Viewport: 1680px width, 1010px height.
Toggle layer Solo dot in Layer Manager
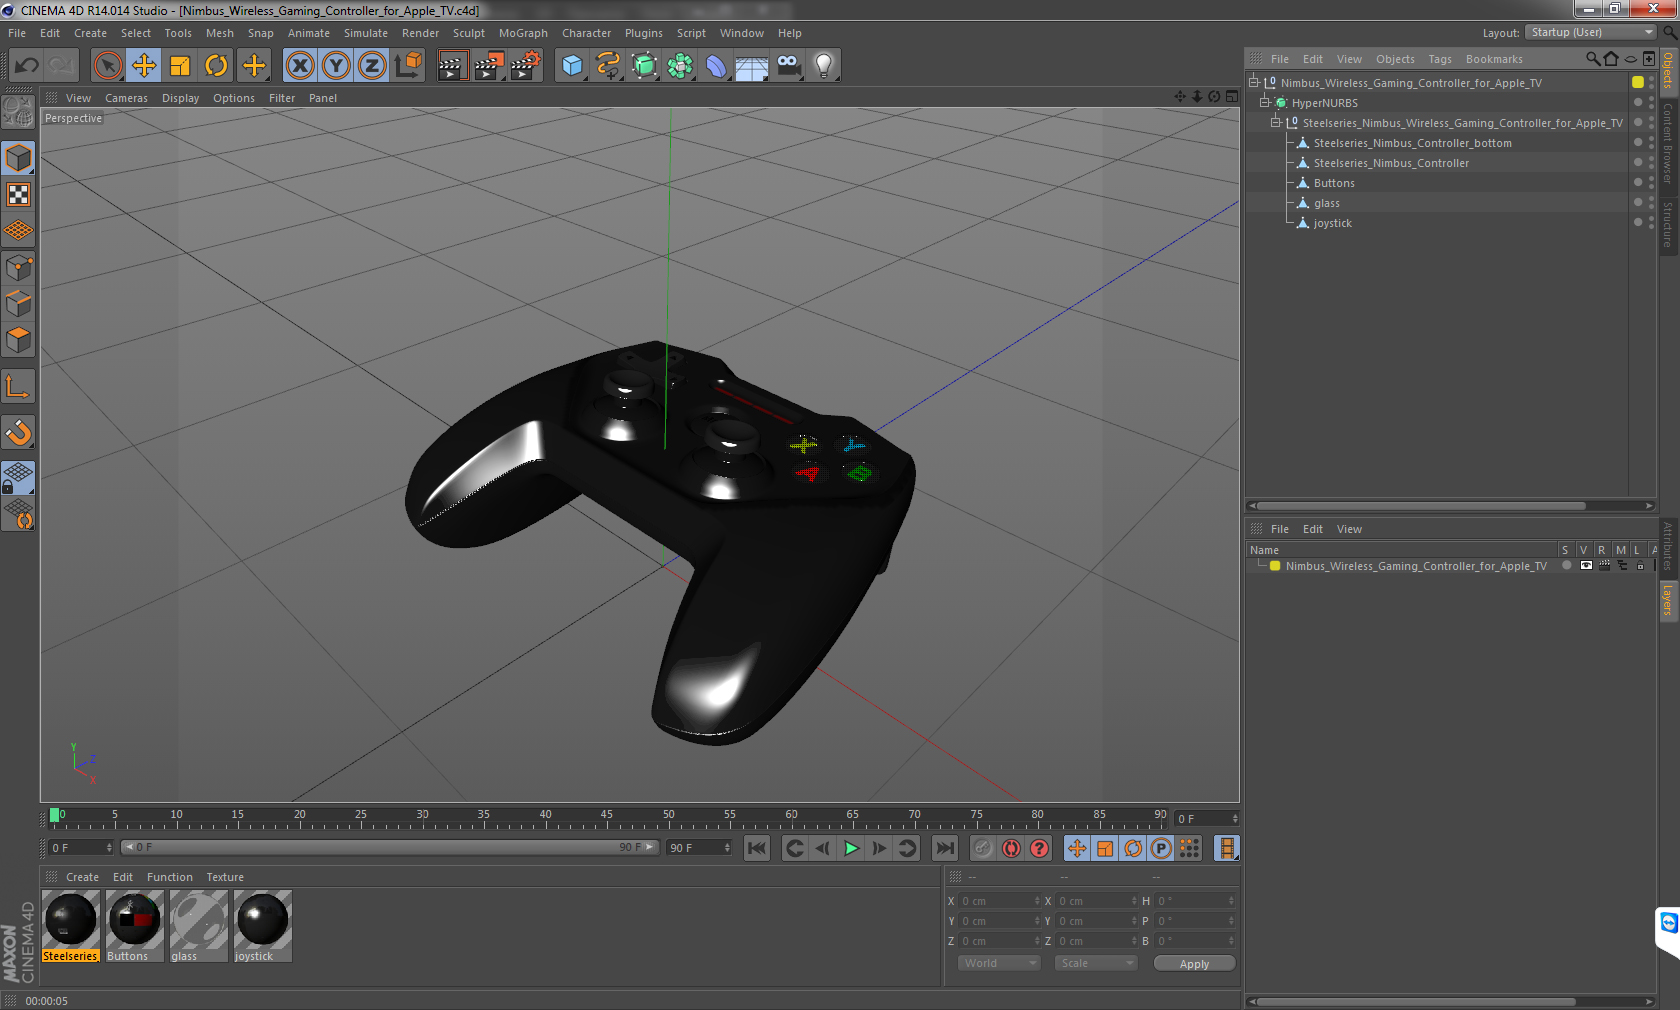click(1566, 565)
